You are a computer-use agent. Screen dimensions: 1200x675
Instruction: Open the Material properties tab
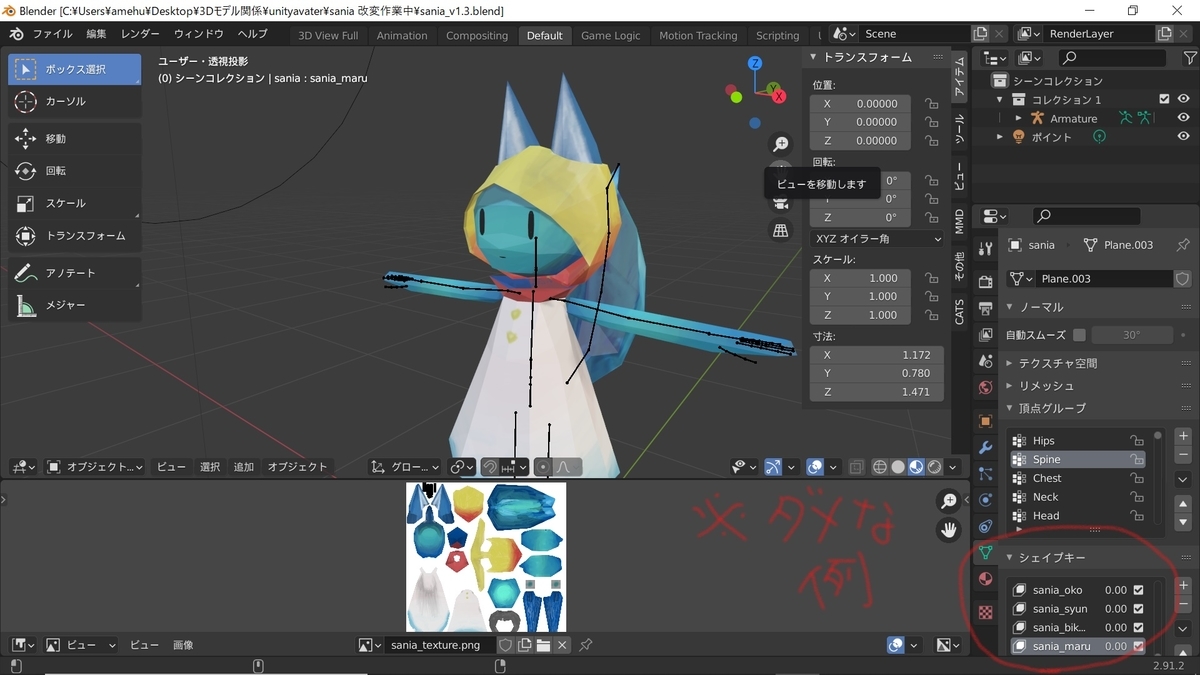point(985,579)
